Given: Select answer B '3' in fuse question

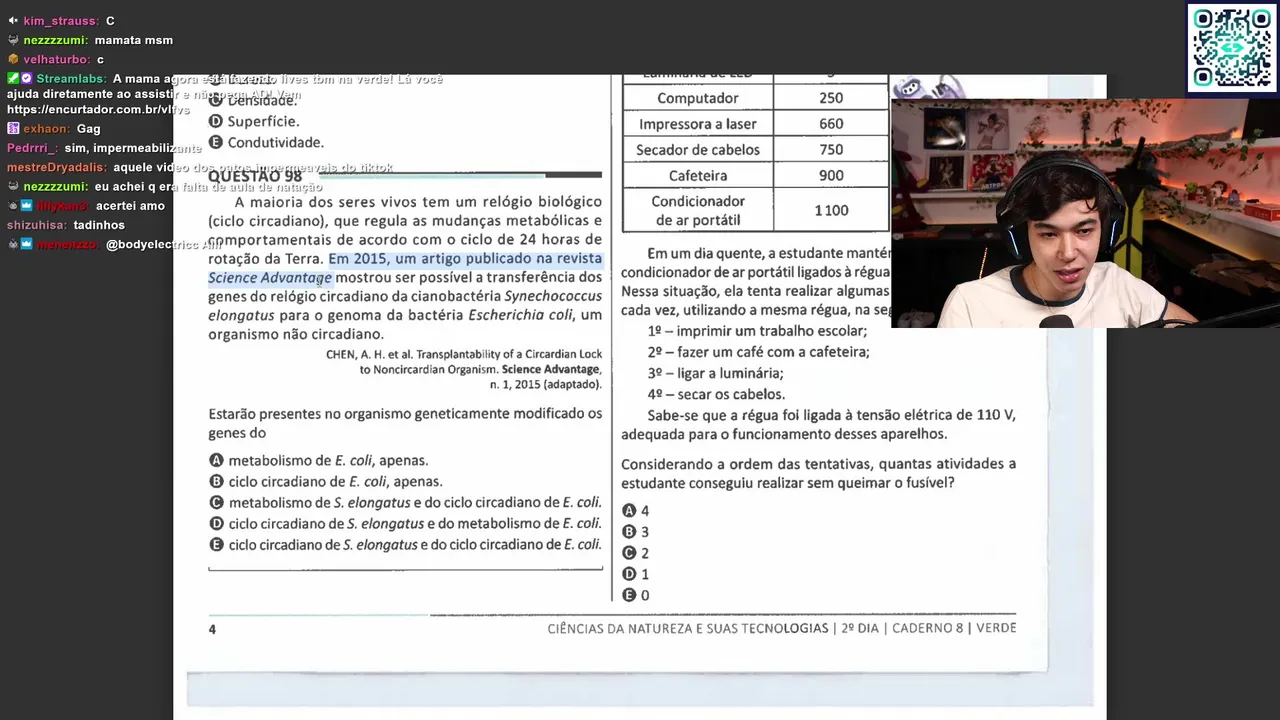Looking at the screenshot, I should [x=635, y=532].
